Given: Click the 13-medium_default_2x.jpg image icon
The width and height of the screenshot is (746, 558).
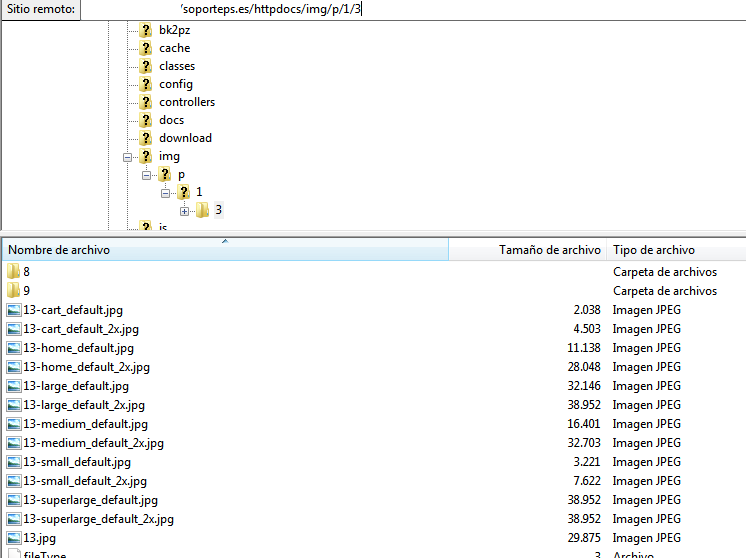Looking at the screenshot, I should click(x=14, y=443).
